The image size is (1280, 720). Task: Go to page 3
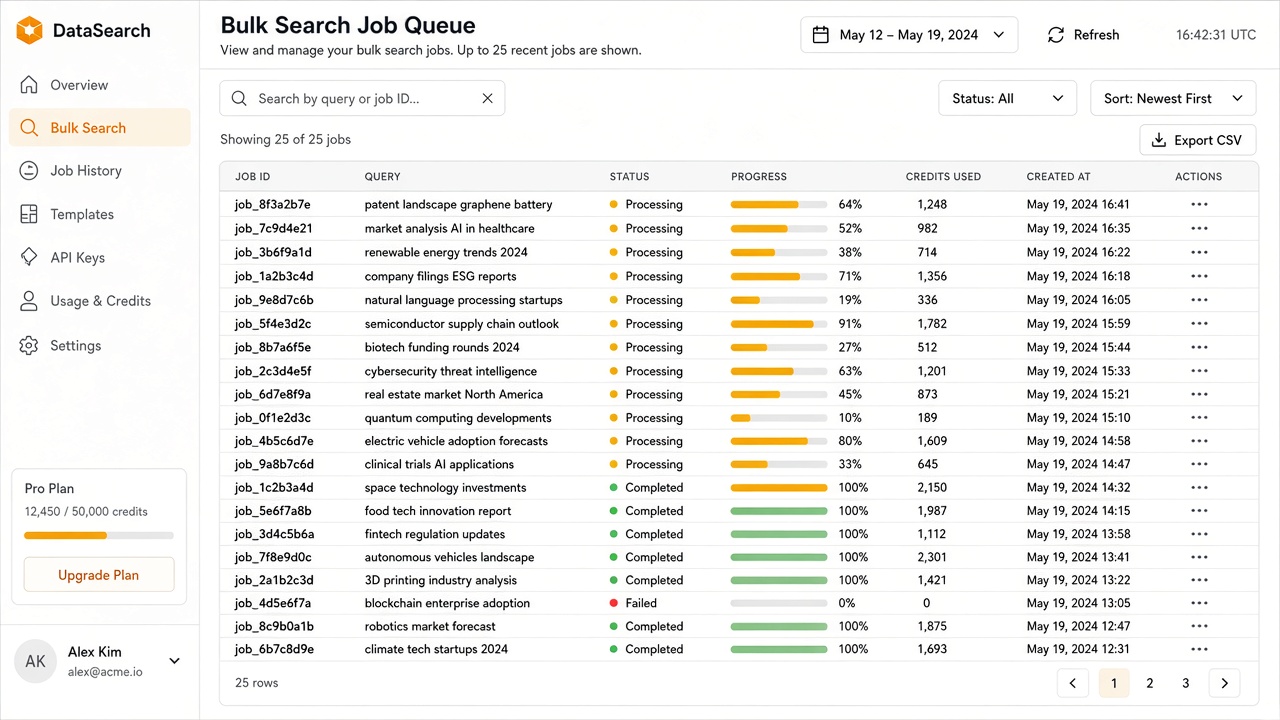coord(1186,683)
